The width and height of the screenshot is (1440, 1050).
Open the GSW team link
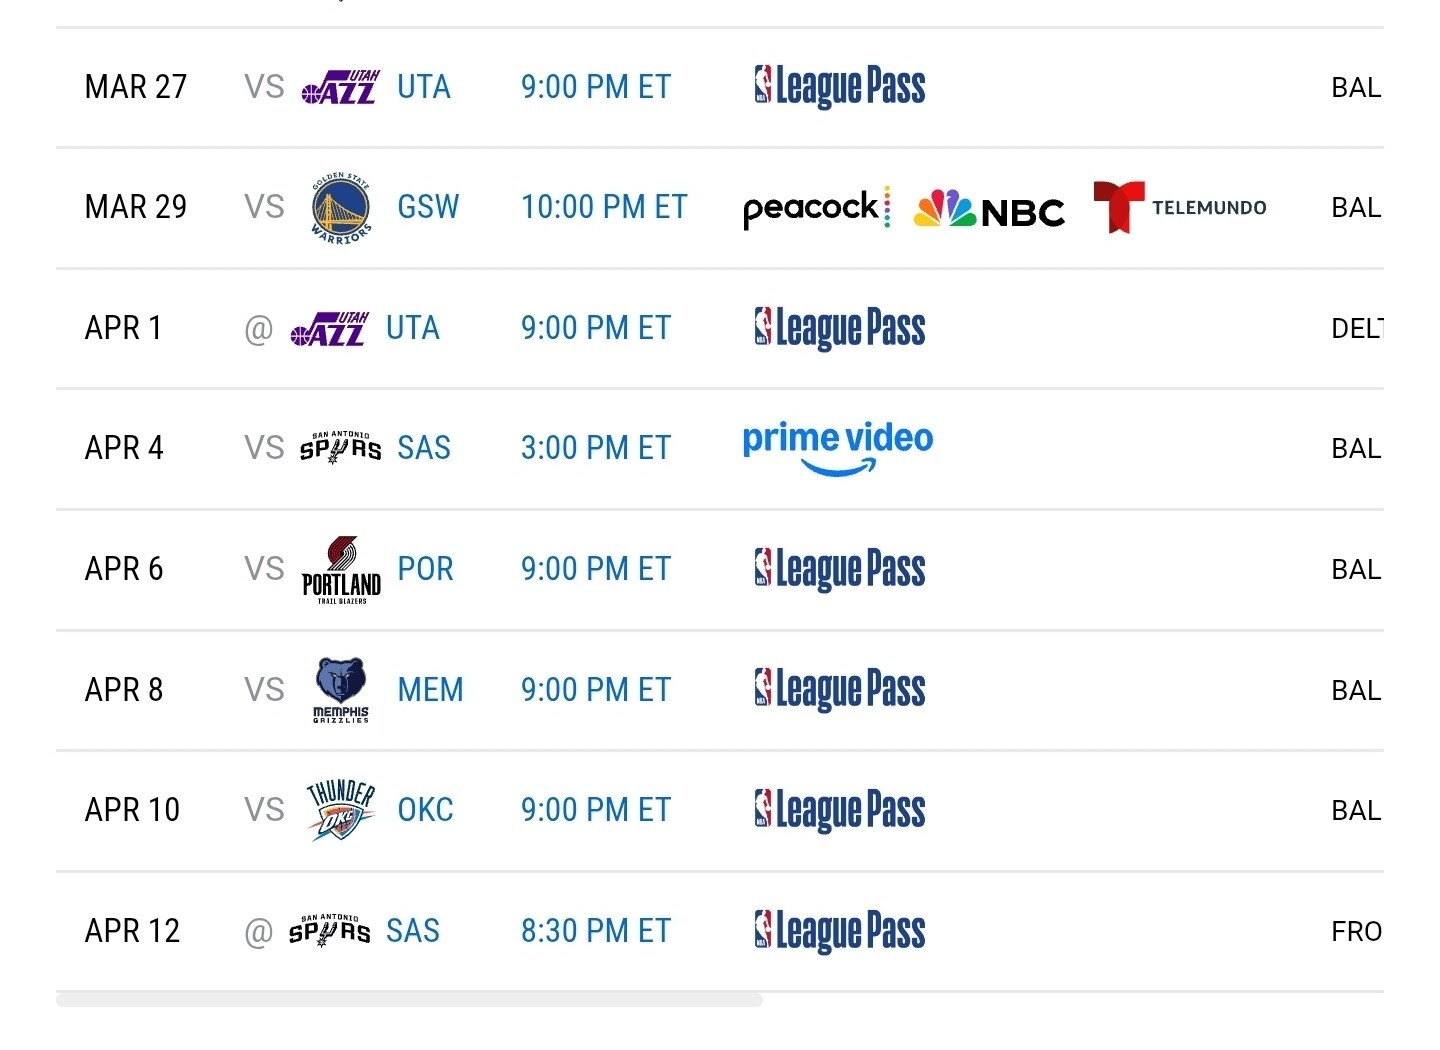(x=428, y=207)
